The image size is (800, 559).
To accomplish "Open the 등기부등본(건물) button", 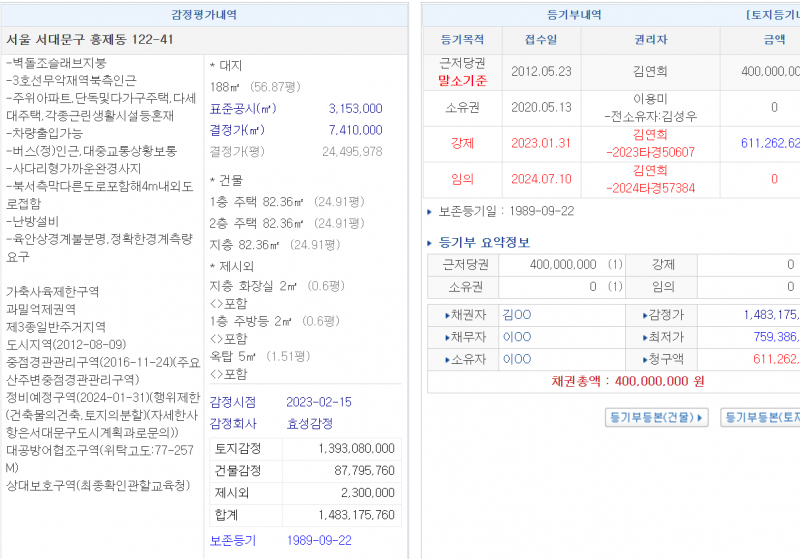I will point(656,418).
